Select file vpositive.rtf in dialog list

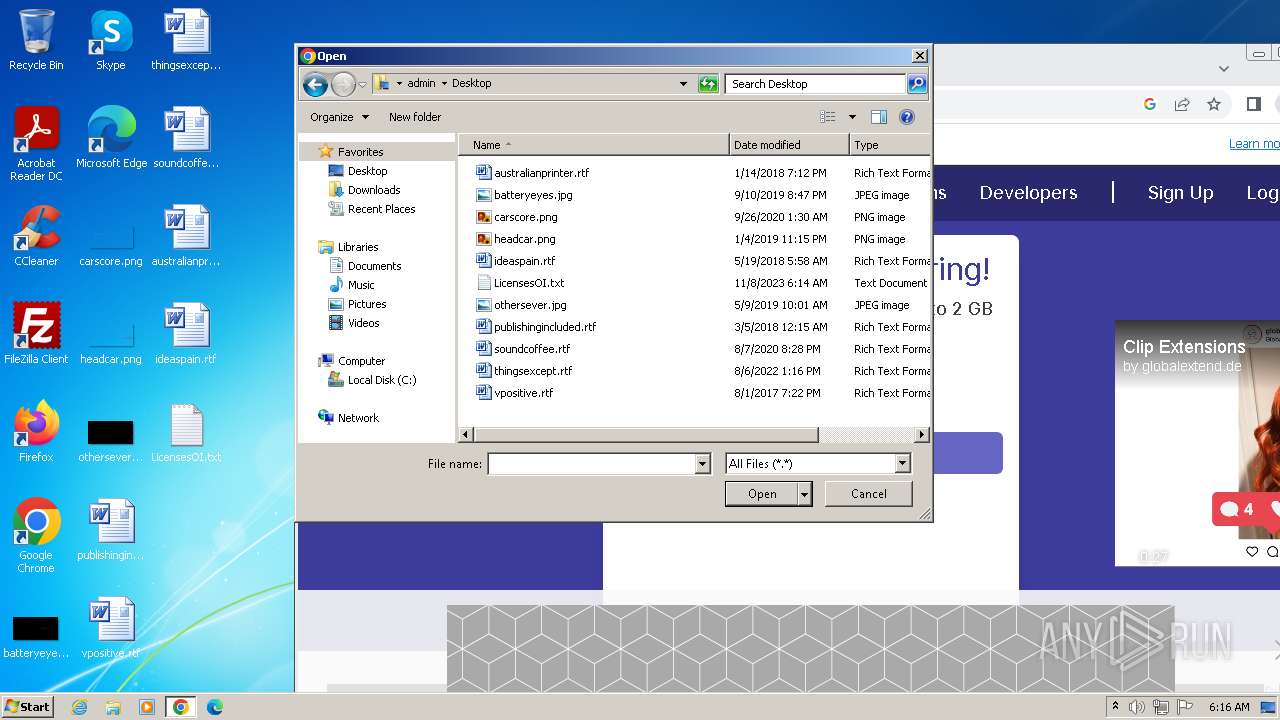coord(523,393)
